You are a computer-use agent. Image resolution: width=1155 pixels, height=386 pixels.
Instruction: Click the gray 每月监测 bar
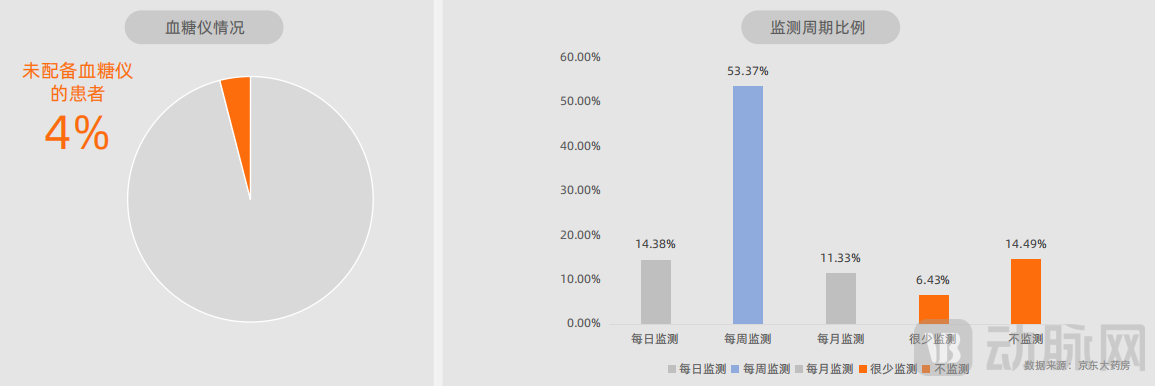840,298
